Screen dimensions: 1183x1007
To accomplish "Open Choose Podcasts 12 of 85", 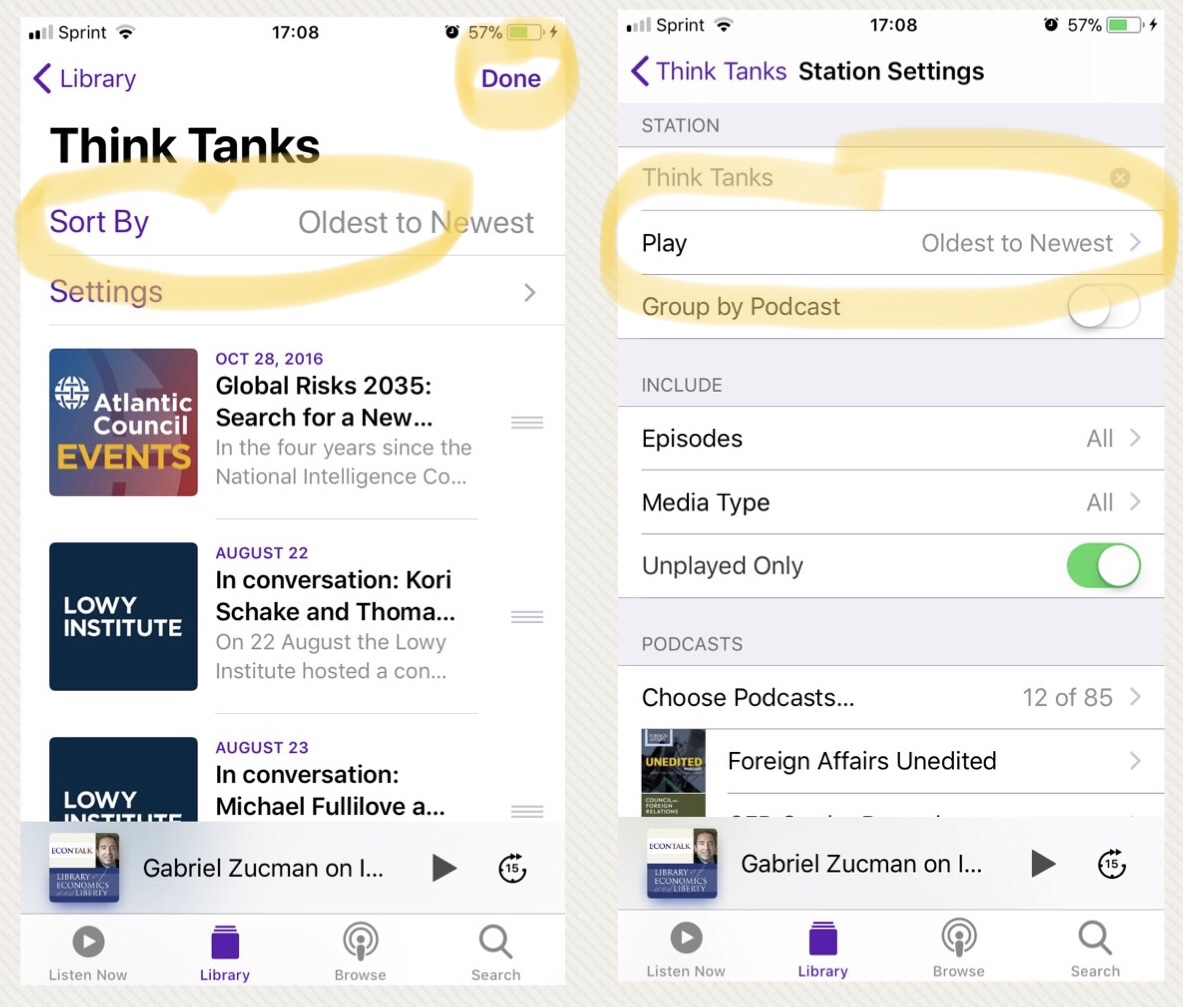I will coord(891,697).
